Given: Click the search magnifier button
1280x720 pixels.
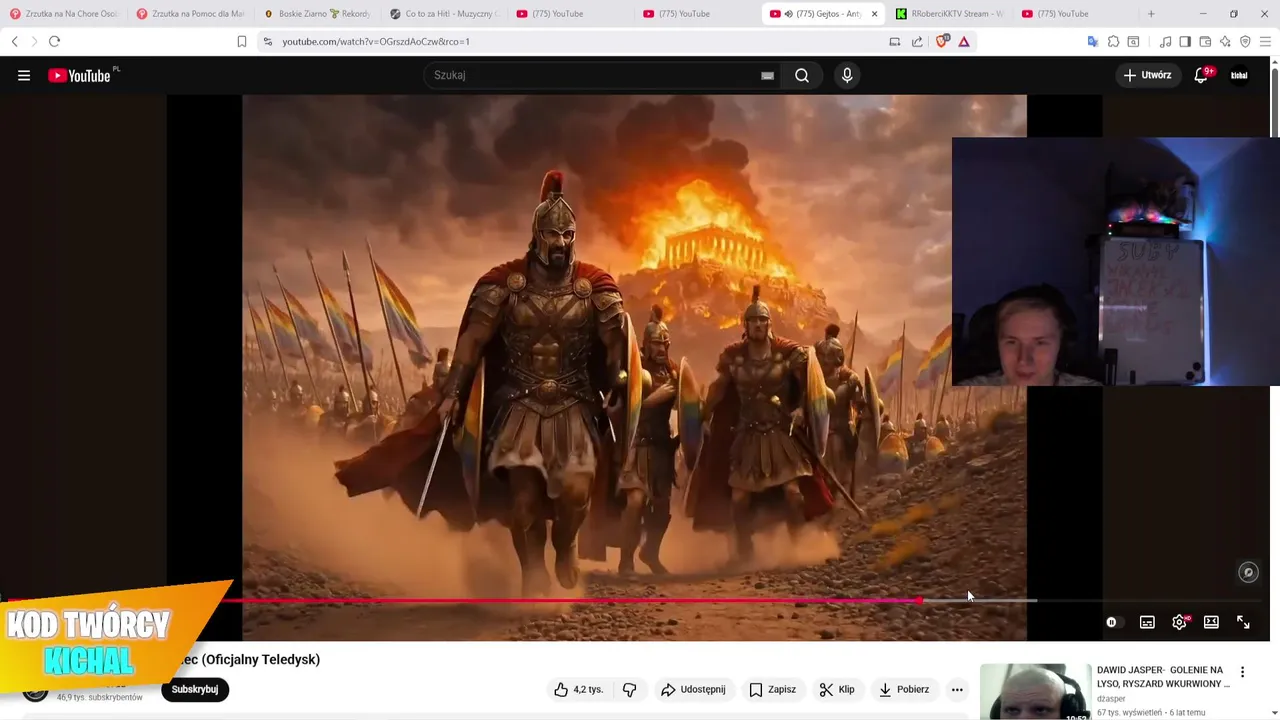Looking at the screenshot, I should pos(802,75).
